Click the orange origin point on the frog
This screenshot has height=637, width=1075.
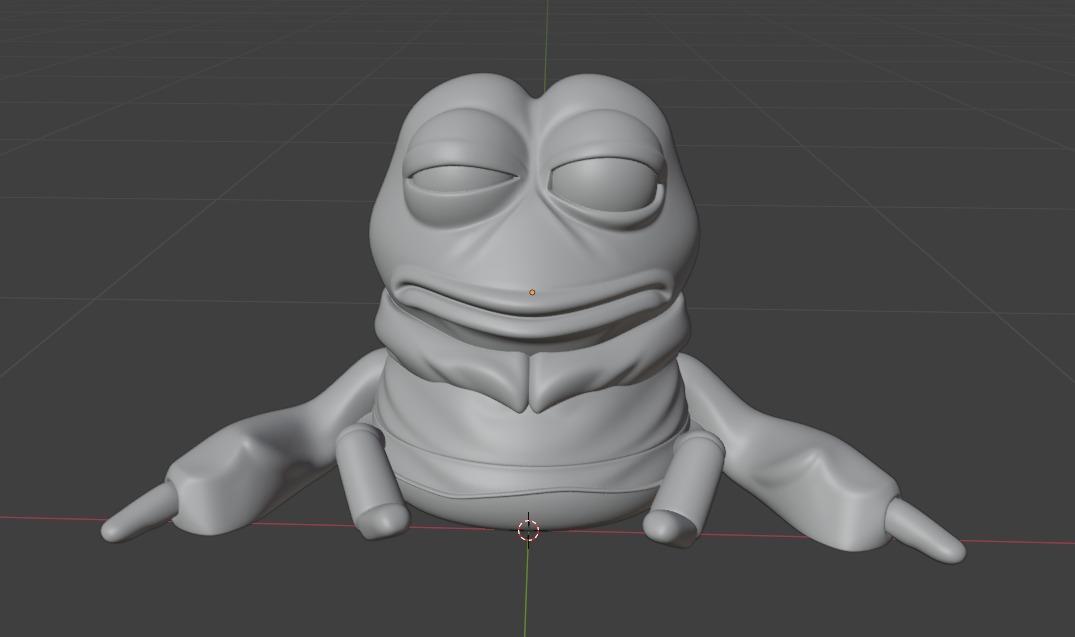pos(532,292)
